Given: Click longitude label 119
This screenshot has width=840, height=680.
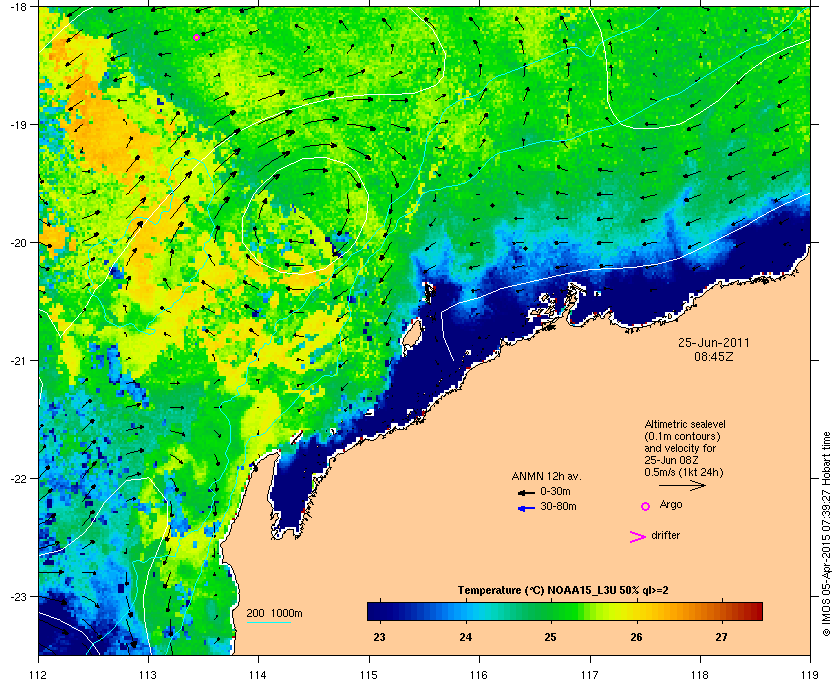Looking at the screenshot, I should coord(810,674).
